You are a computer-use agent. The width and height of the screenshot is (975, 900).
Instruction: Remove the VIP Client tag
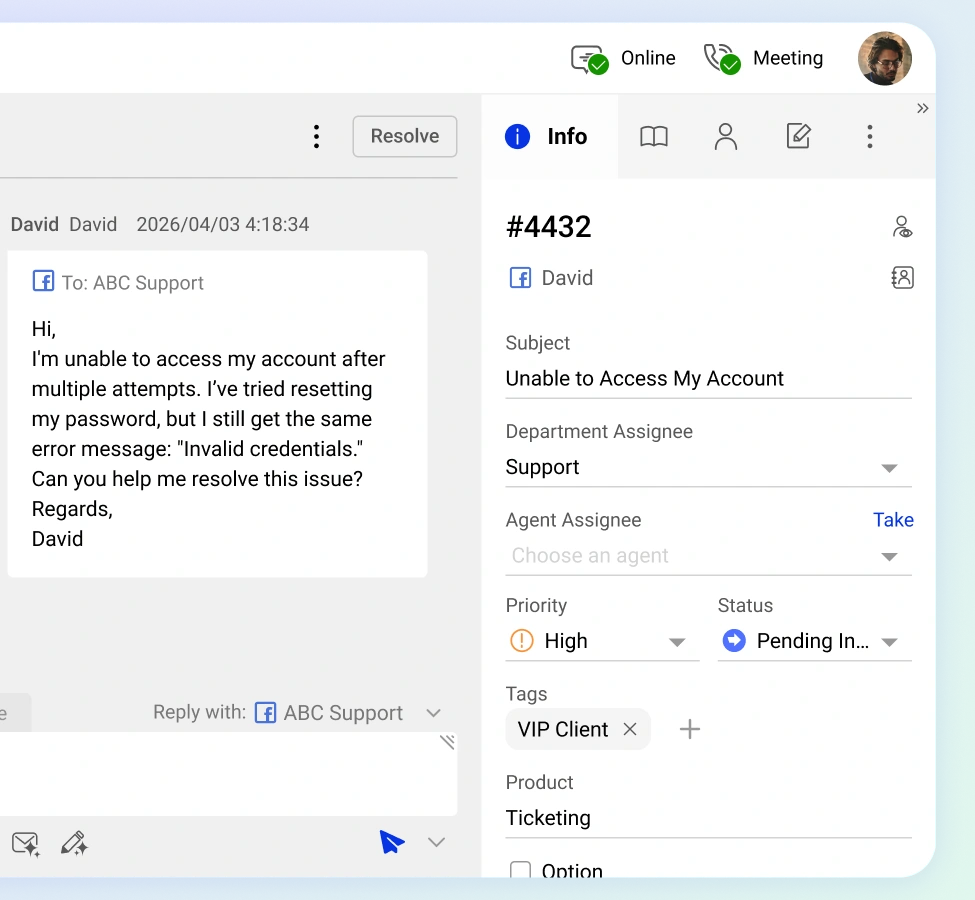coord(630,729)
